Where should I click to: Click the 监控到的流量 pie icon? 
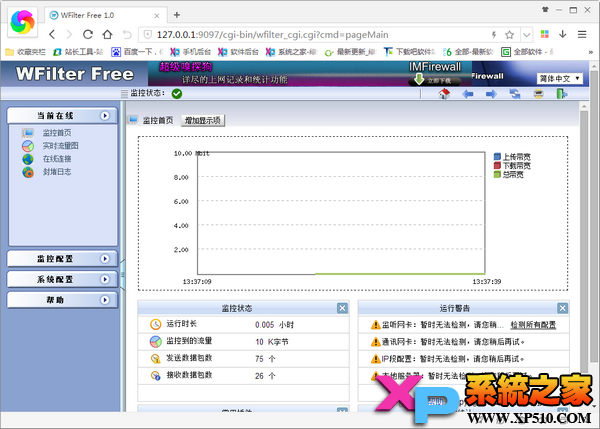pyautogui.click(x=155, y=341)
